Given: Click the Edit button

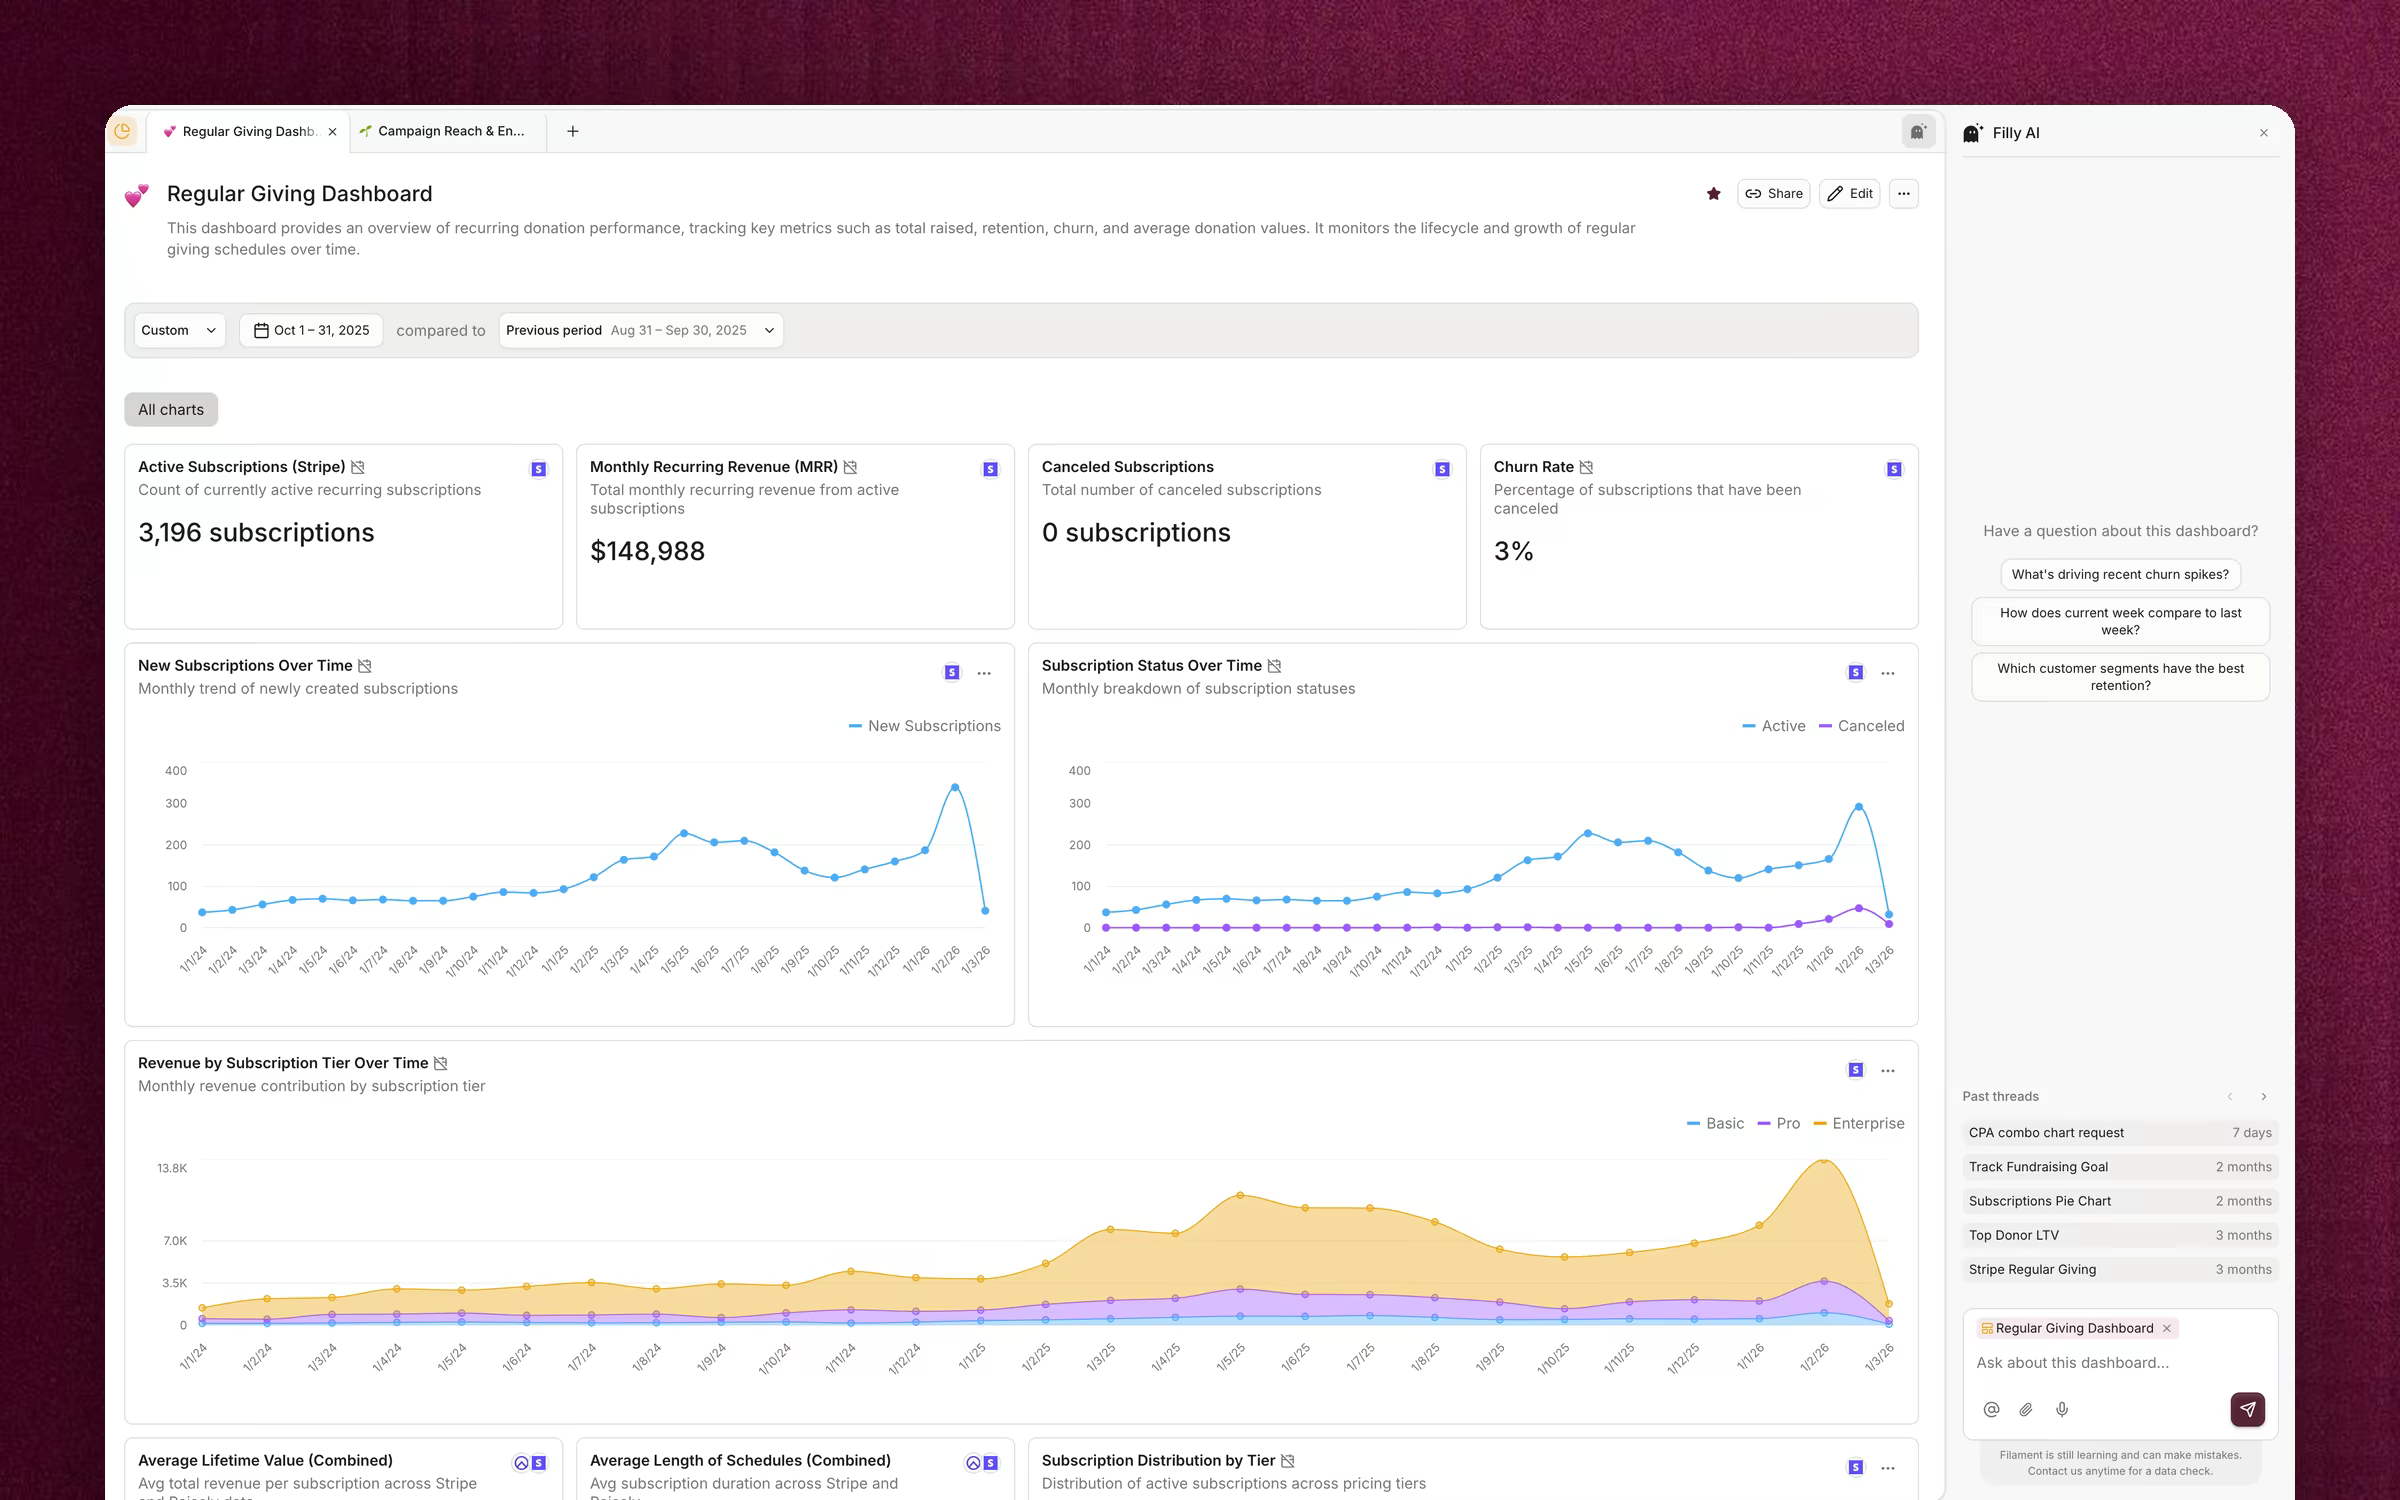Looking at the screenshot, I should [x=1850, y=194].
